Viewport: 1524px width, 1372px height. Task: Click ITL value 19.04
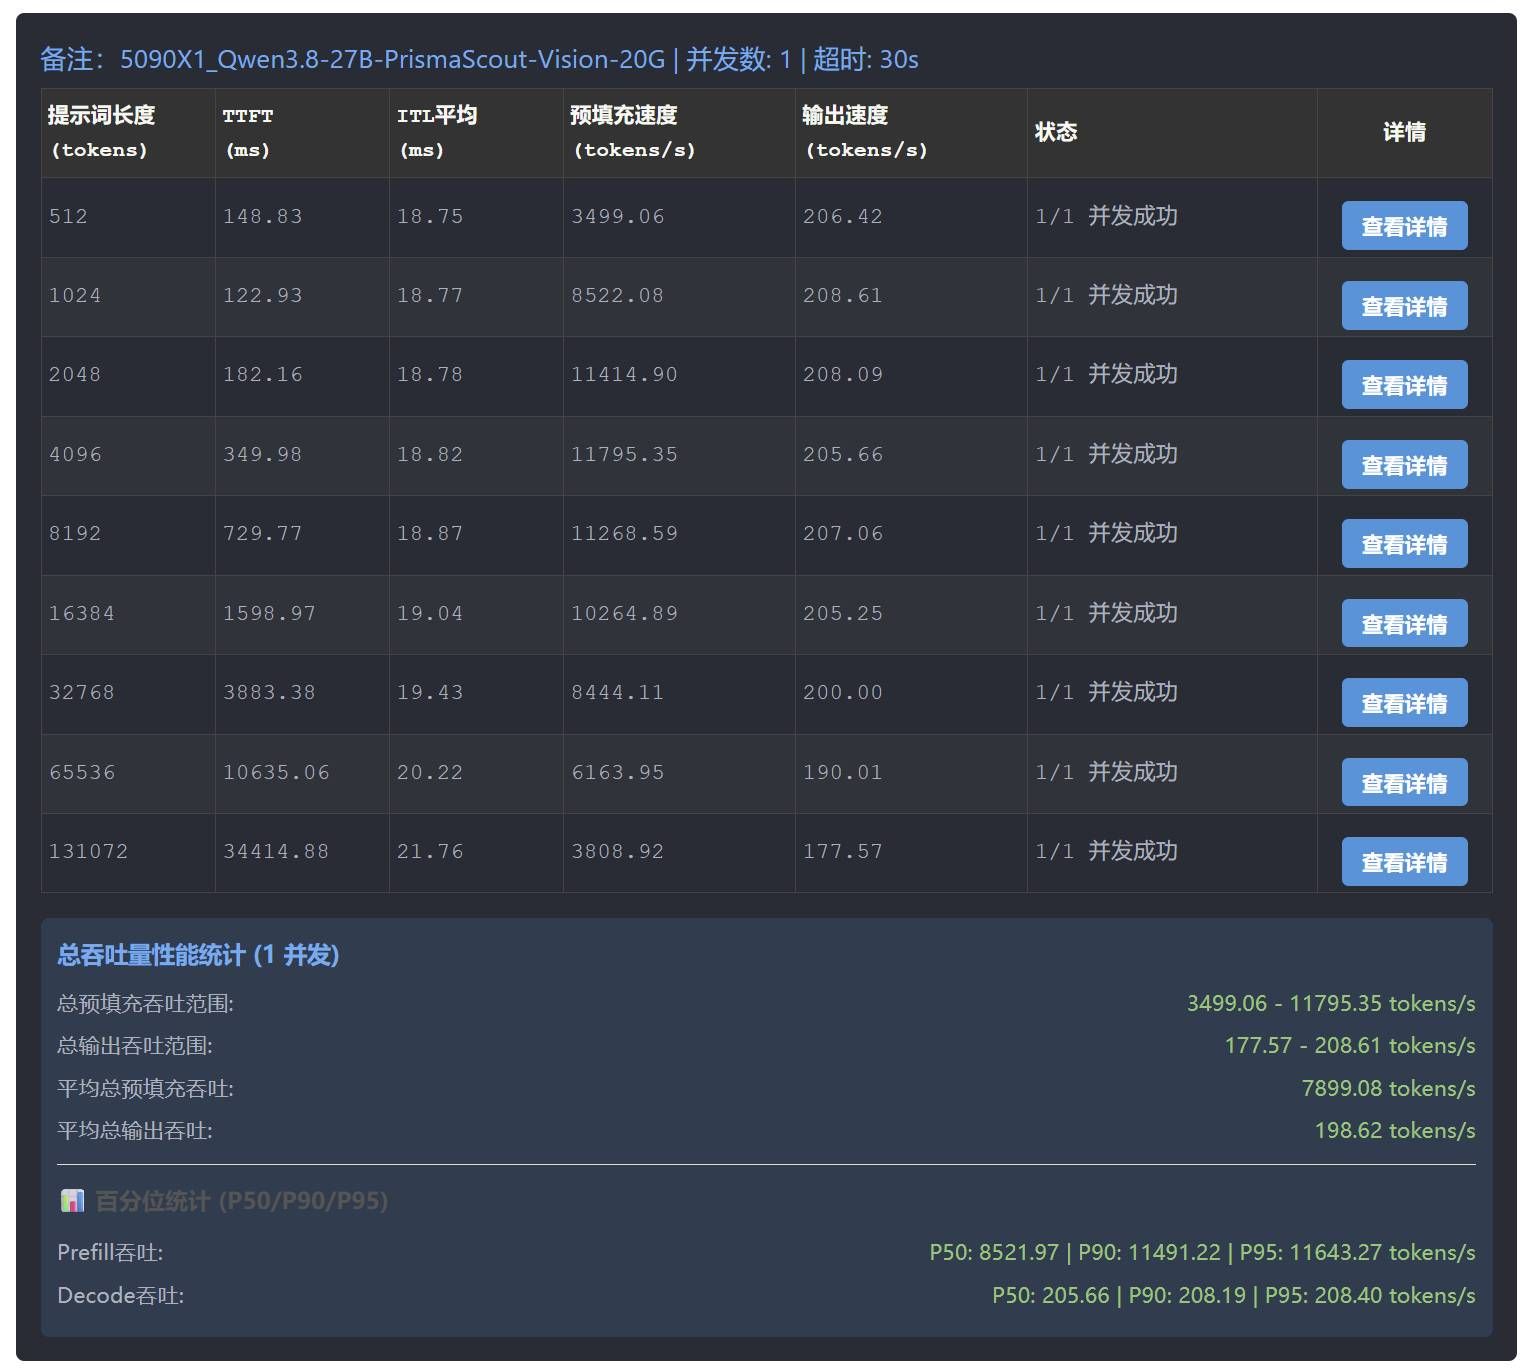tap(430, 613)
